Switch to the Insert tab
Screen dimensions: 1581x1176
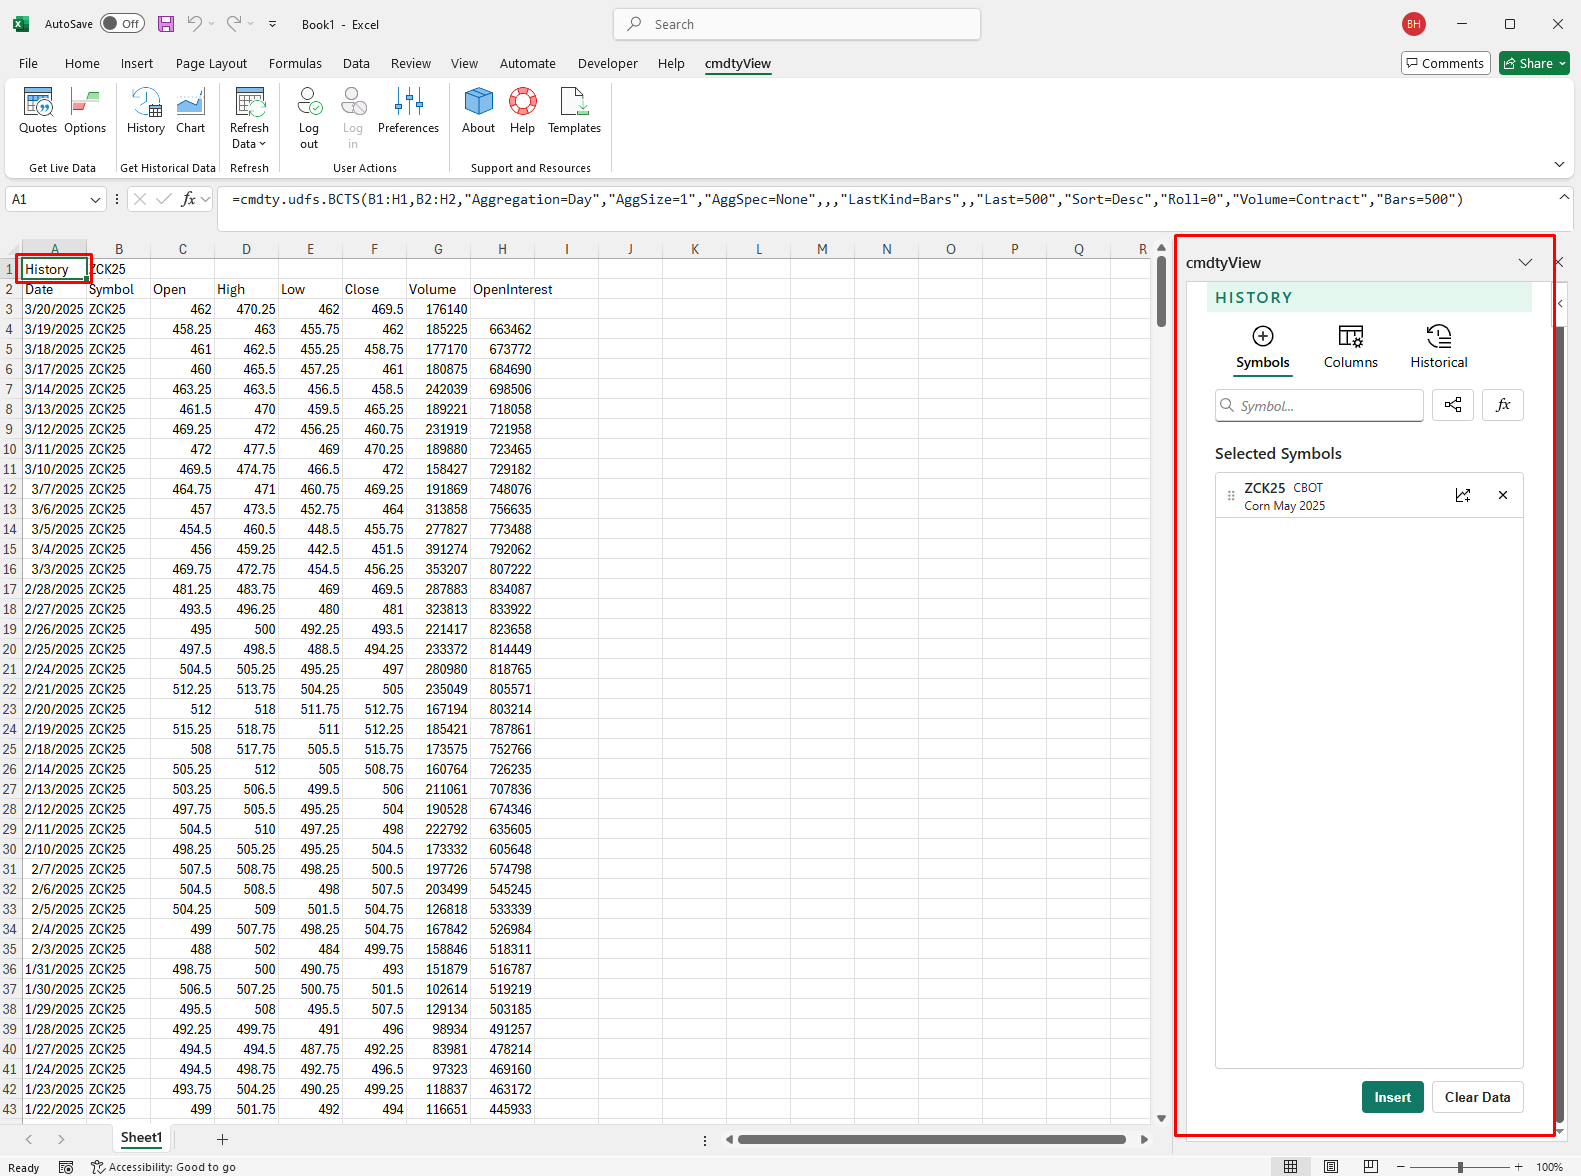click(137, 63)
